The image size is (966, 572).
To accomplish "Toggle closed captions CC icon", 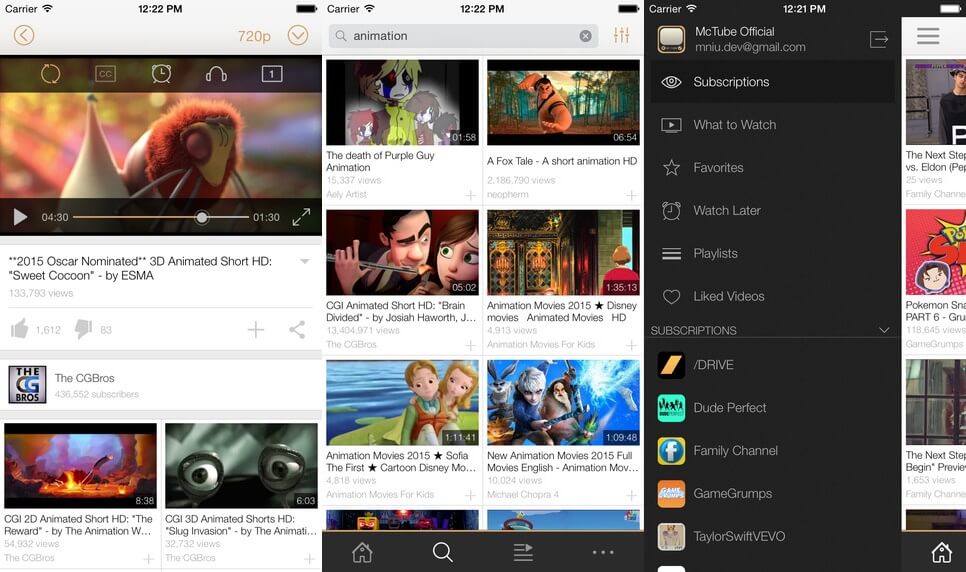I will [105, 74].
